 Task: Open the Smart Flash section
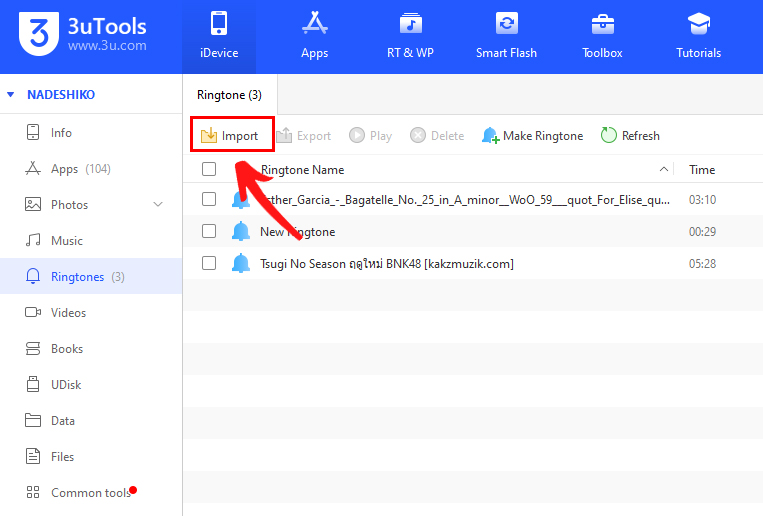click(x=506, y=37)
